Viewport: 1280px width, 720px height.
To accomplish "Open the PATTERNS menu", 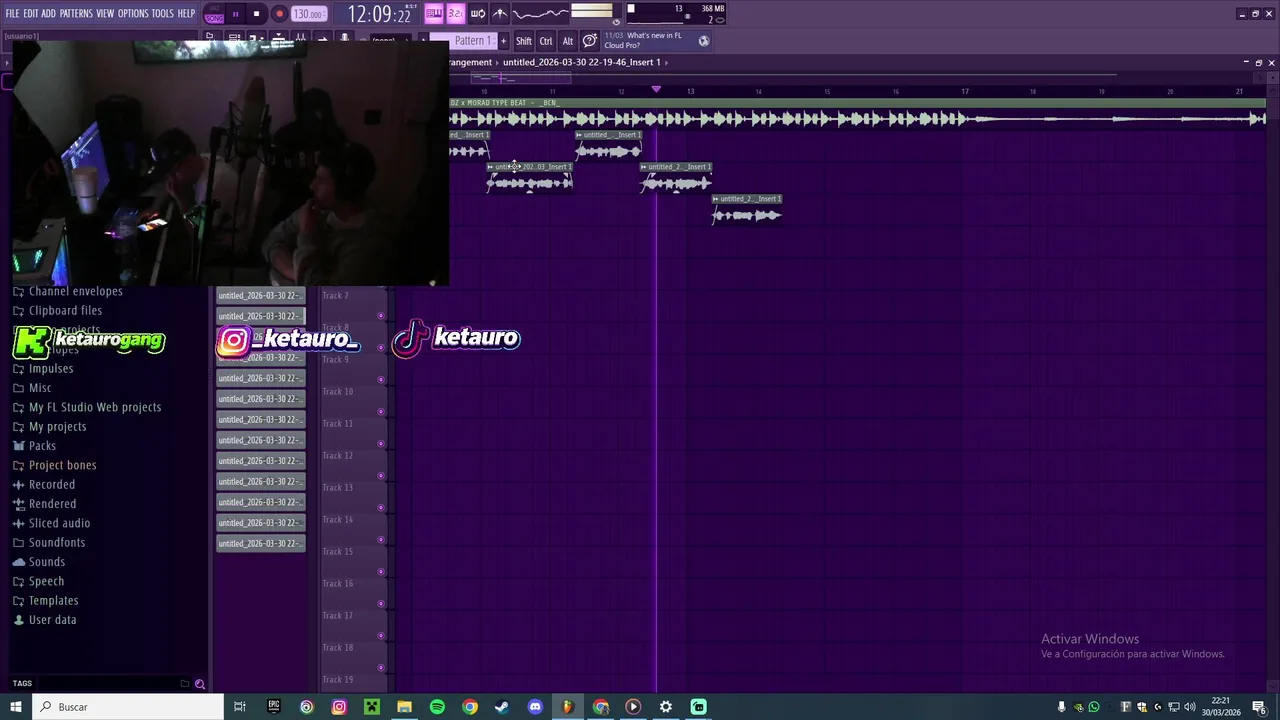I will [76, 13].
